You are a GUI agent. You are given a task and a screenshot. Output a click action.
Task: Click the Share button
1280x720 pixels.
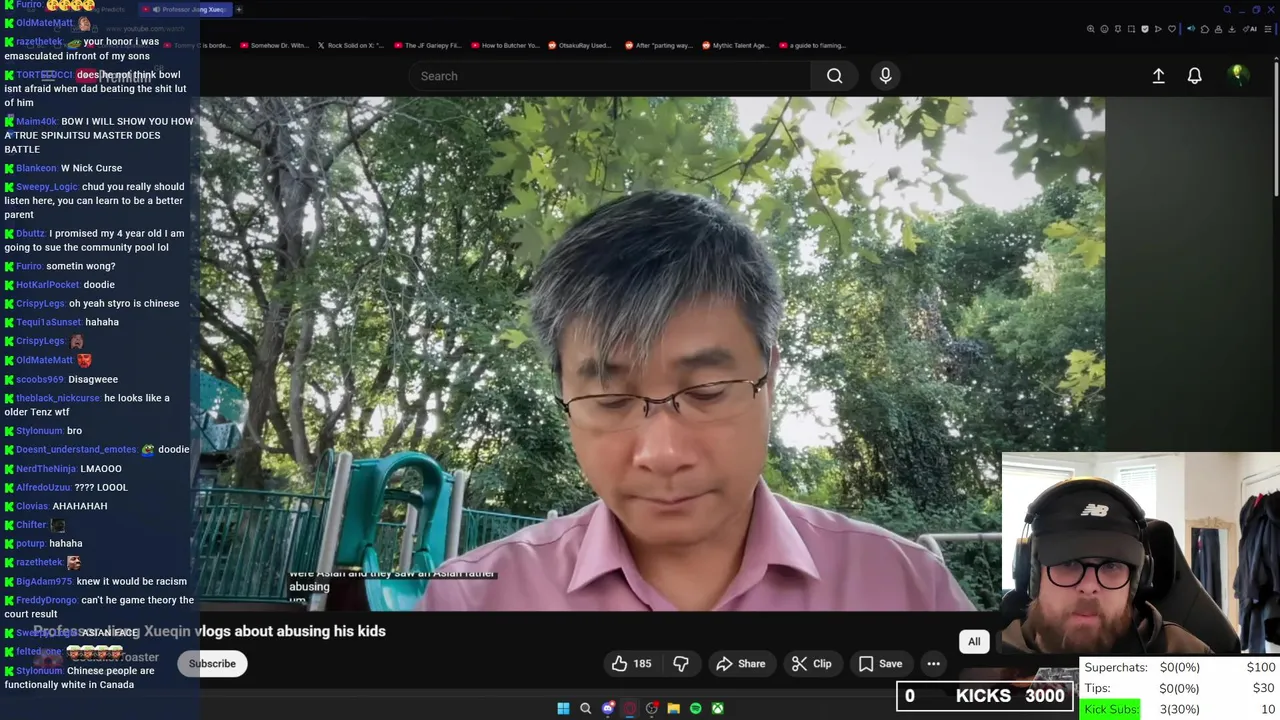[x=741, y=664]
